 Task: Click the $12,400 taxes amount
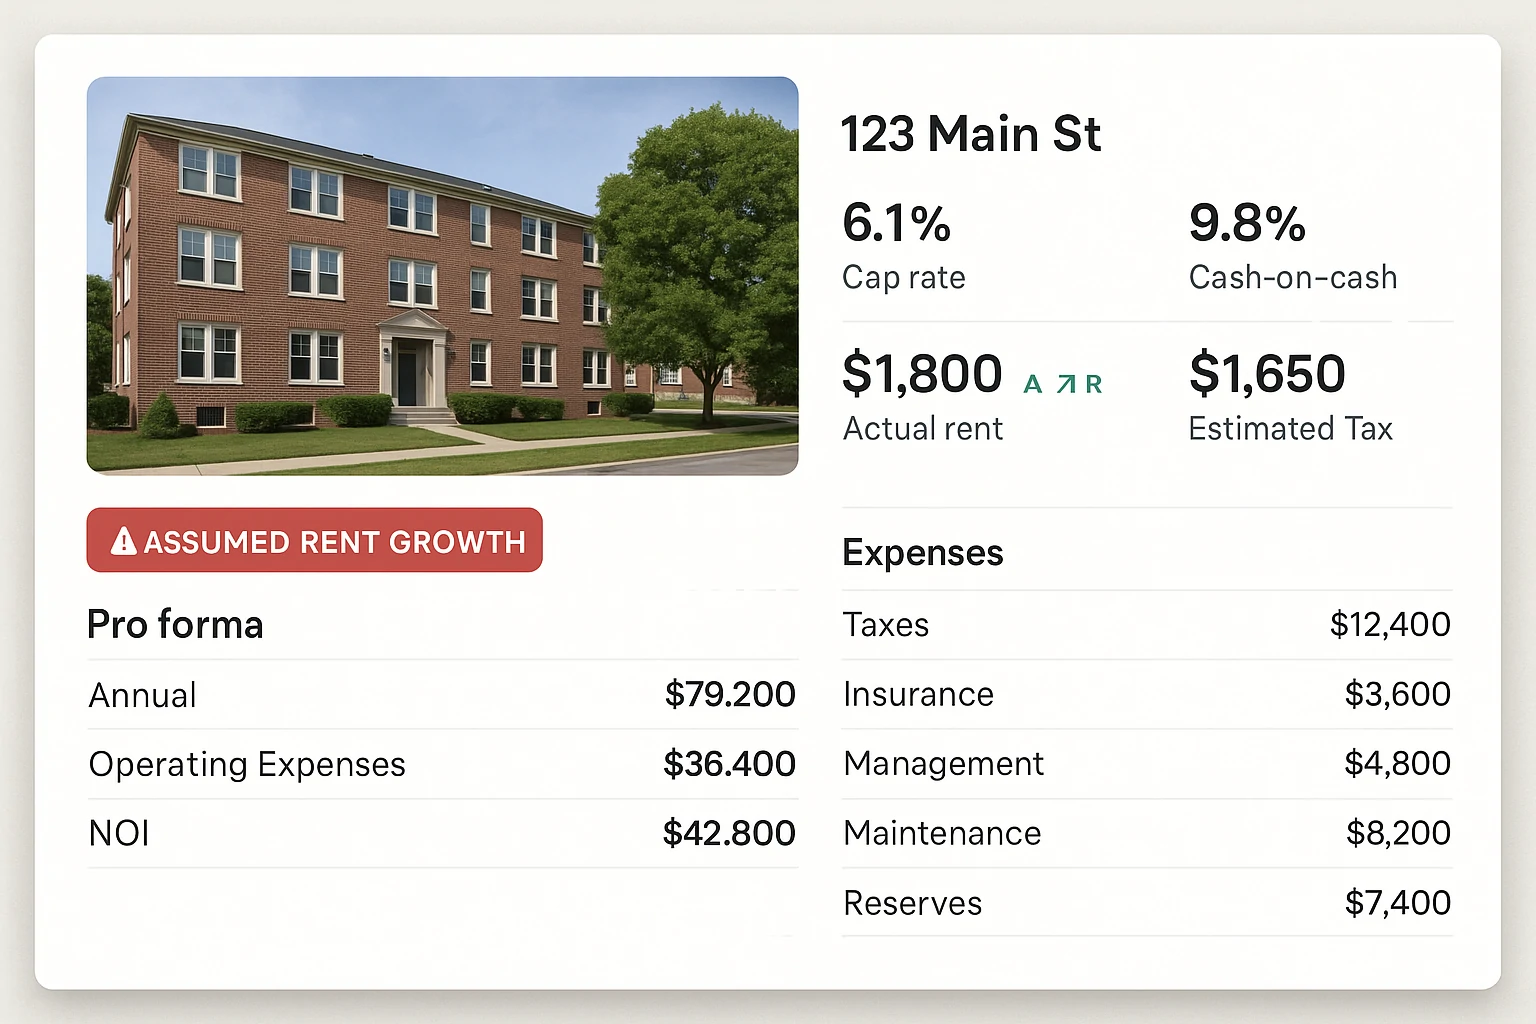pyautogui.click(x=1390, y=625)
